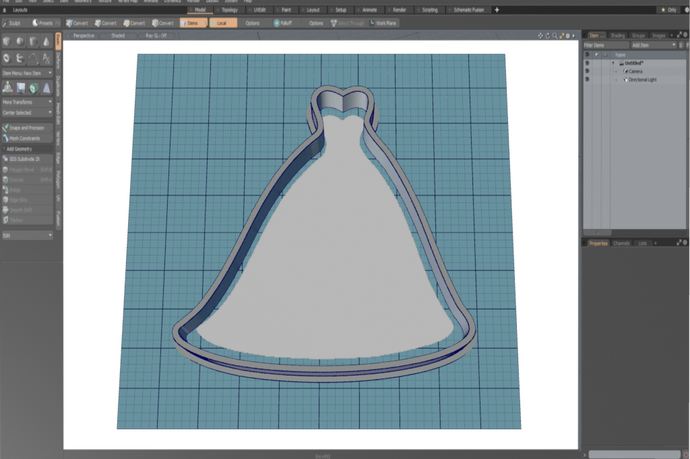Image resolution: width=690 pixels, height=459 pixels.
Task: Select the Text tool icon
Action: (46, 58)
